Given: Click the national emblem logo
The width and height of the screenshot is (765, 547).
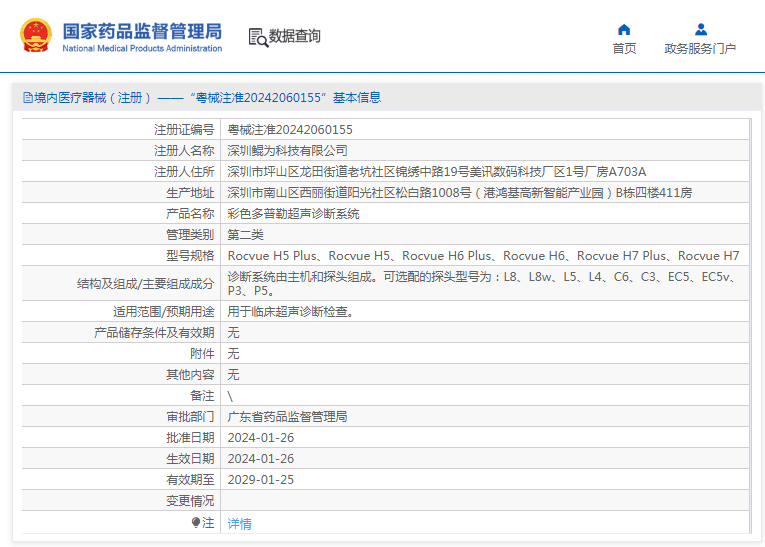Looking at the screenshot, I should click(x=36, y=36).
